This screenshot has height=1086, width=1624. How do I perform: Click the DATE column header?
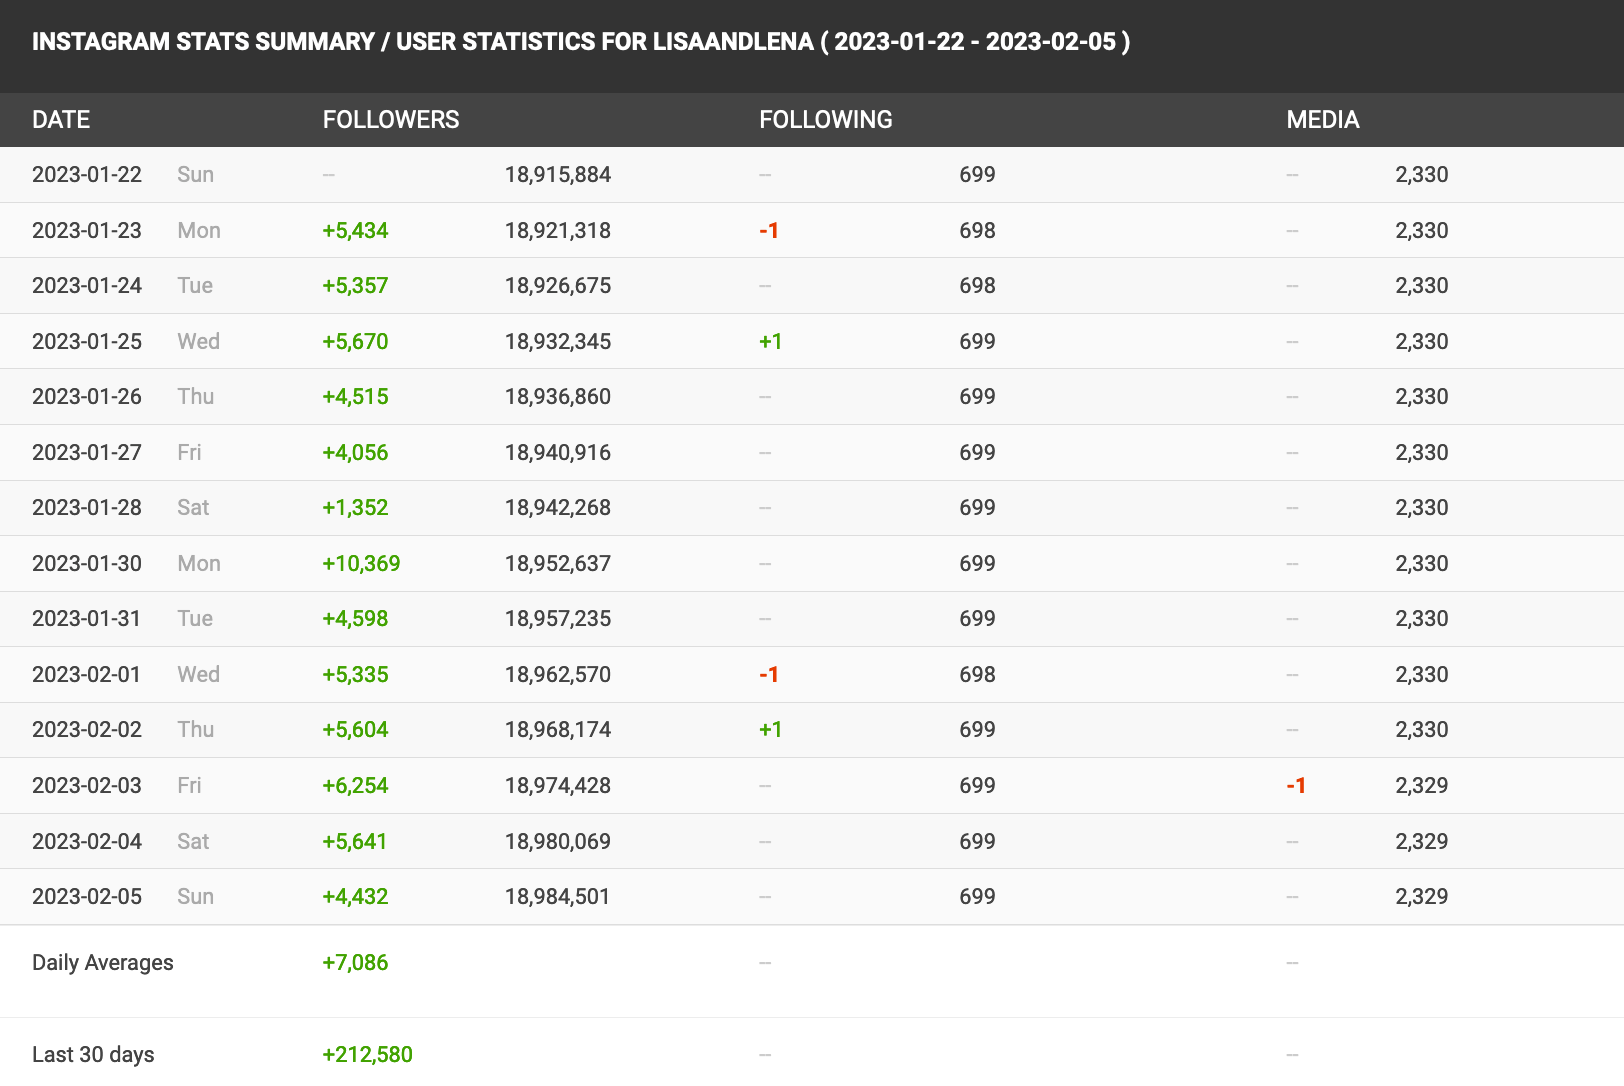pyautogui.click(x=61, y=120)
